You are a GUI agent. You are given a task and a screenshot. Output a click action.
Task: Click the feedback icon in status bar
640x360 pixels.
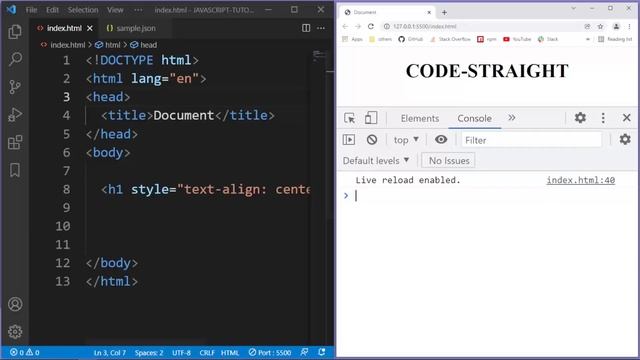[304, 352]
